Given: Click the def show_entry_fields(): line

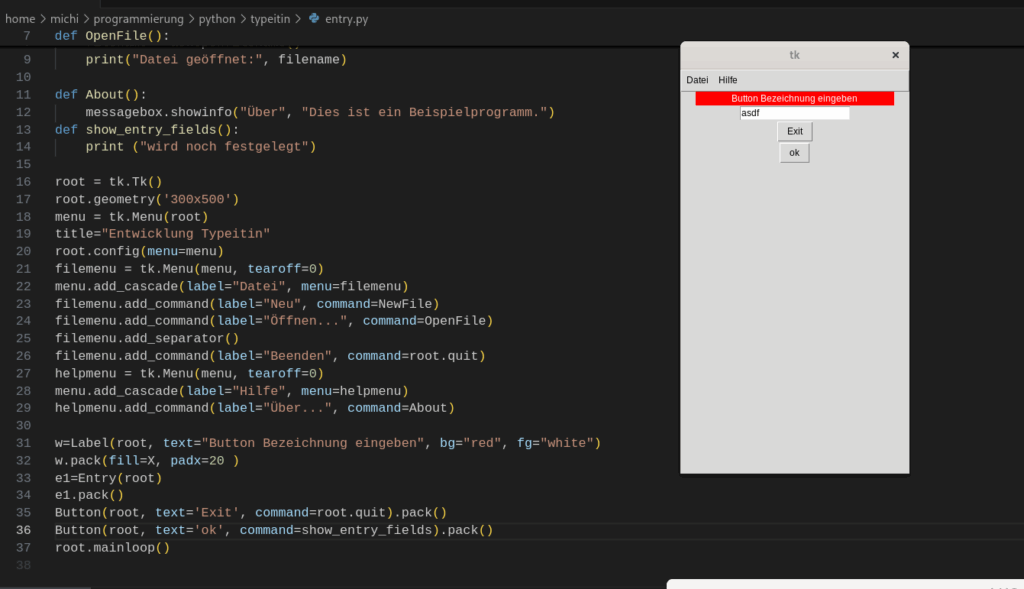Looking at the screenshot, I should tap(147, 130).
